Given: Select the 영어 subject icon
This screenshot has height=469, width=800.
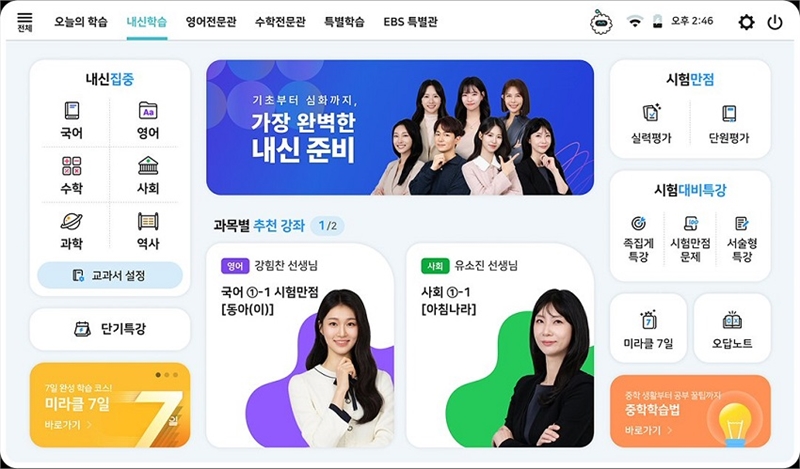Looking at the screenshot, I should tap(148, 111).
